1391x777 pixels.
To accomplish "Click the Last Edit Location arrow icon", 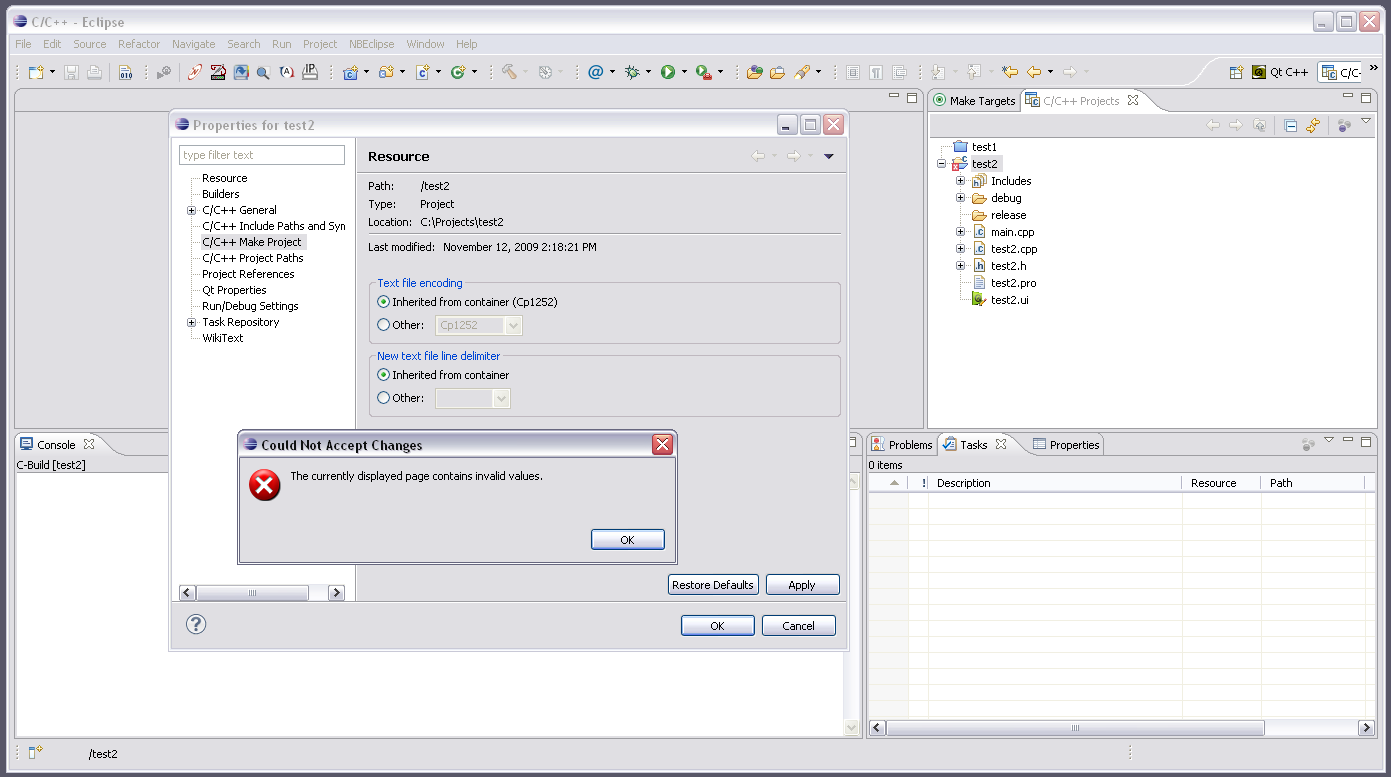I will pos(1010,72).
